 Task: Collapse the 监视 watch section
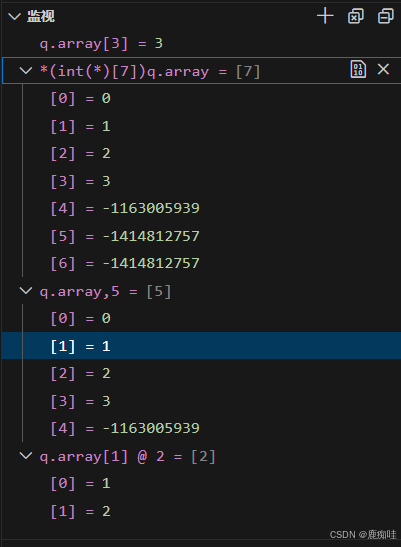click(15, 16)
